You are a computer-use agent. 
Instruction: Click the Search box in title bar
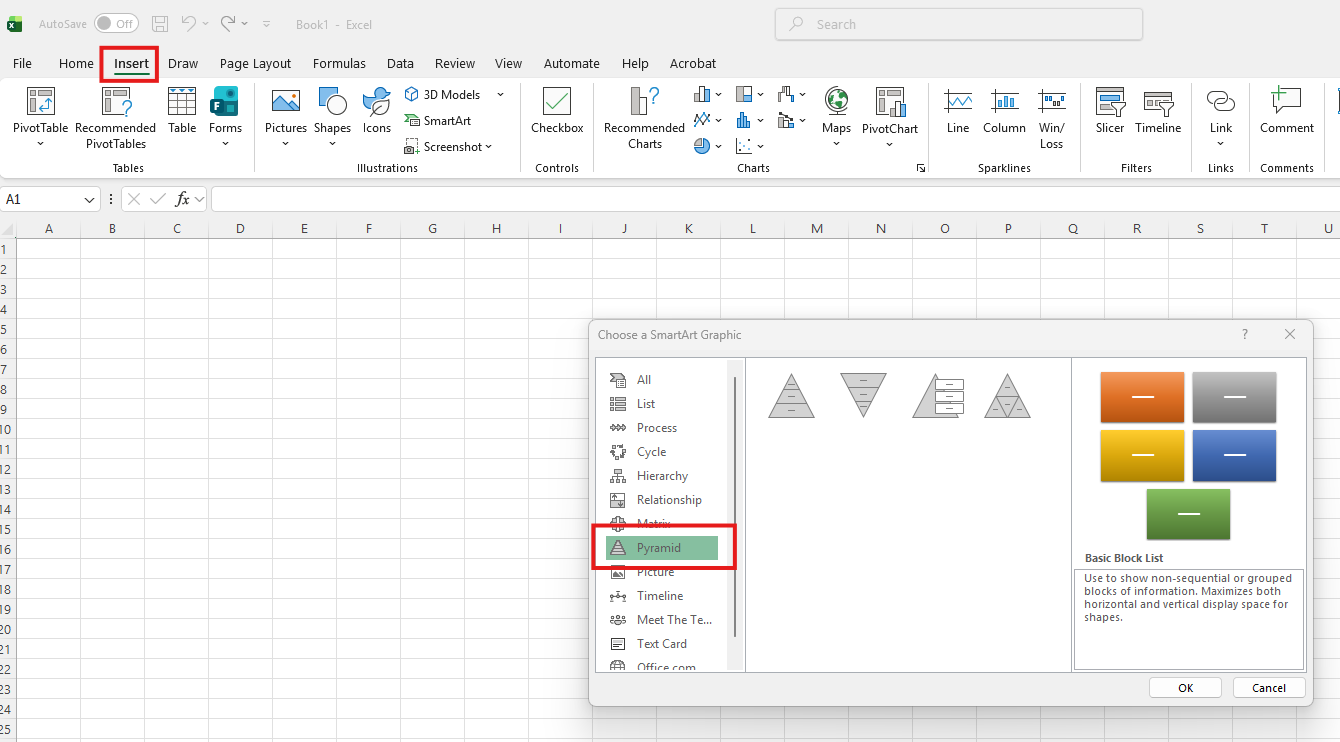click(959, 24)
